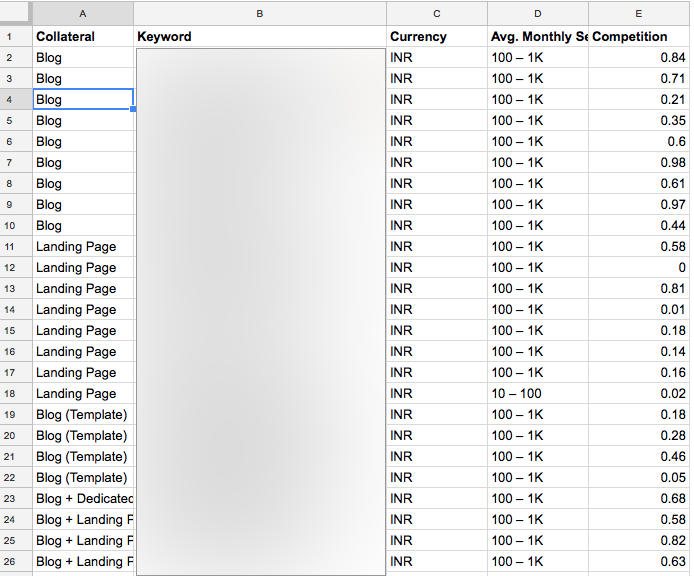The image size is (694, 576).
Task: Select row 1 via its row number
Action: pos(16,37)
